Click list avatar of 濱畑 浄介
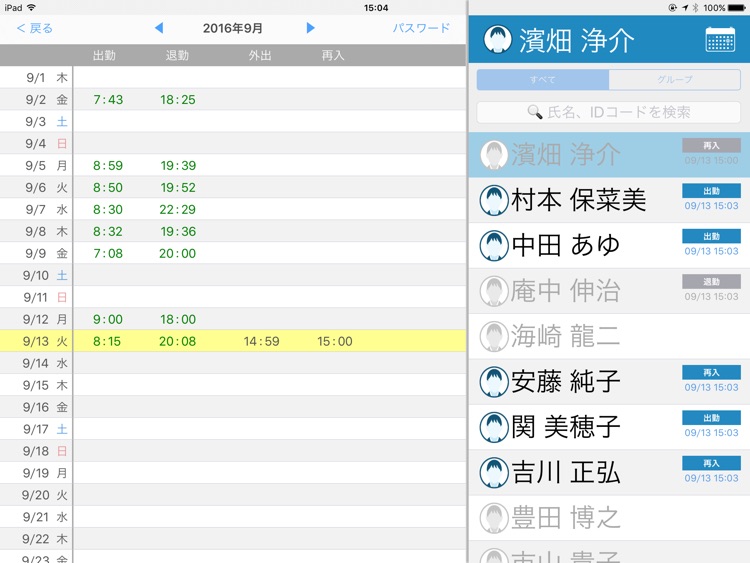Screen dimensions: 750x563 pos(494,155)
